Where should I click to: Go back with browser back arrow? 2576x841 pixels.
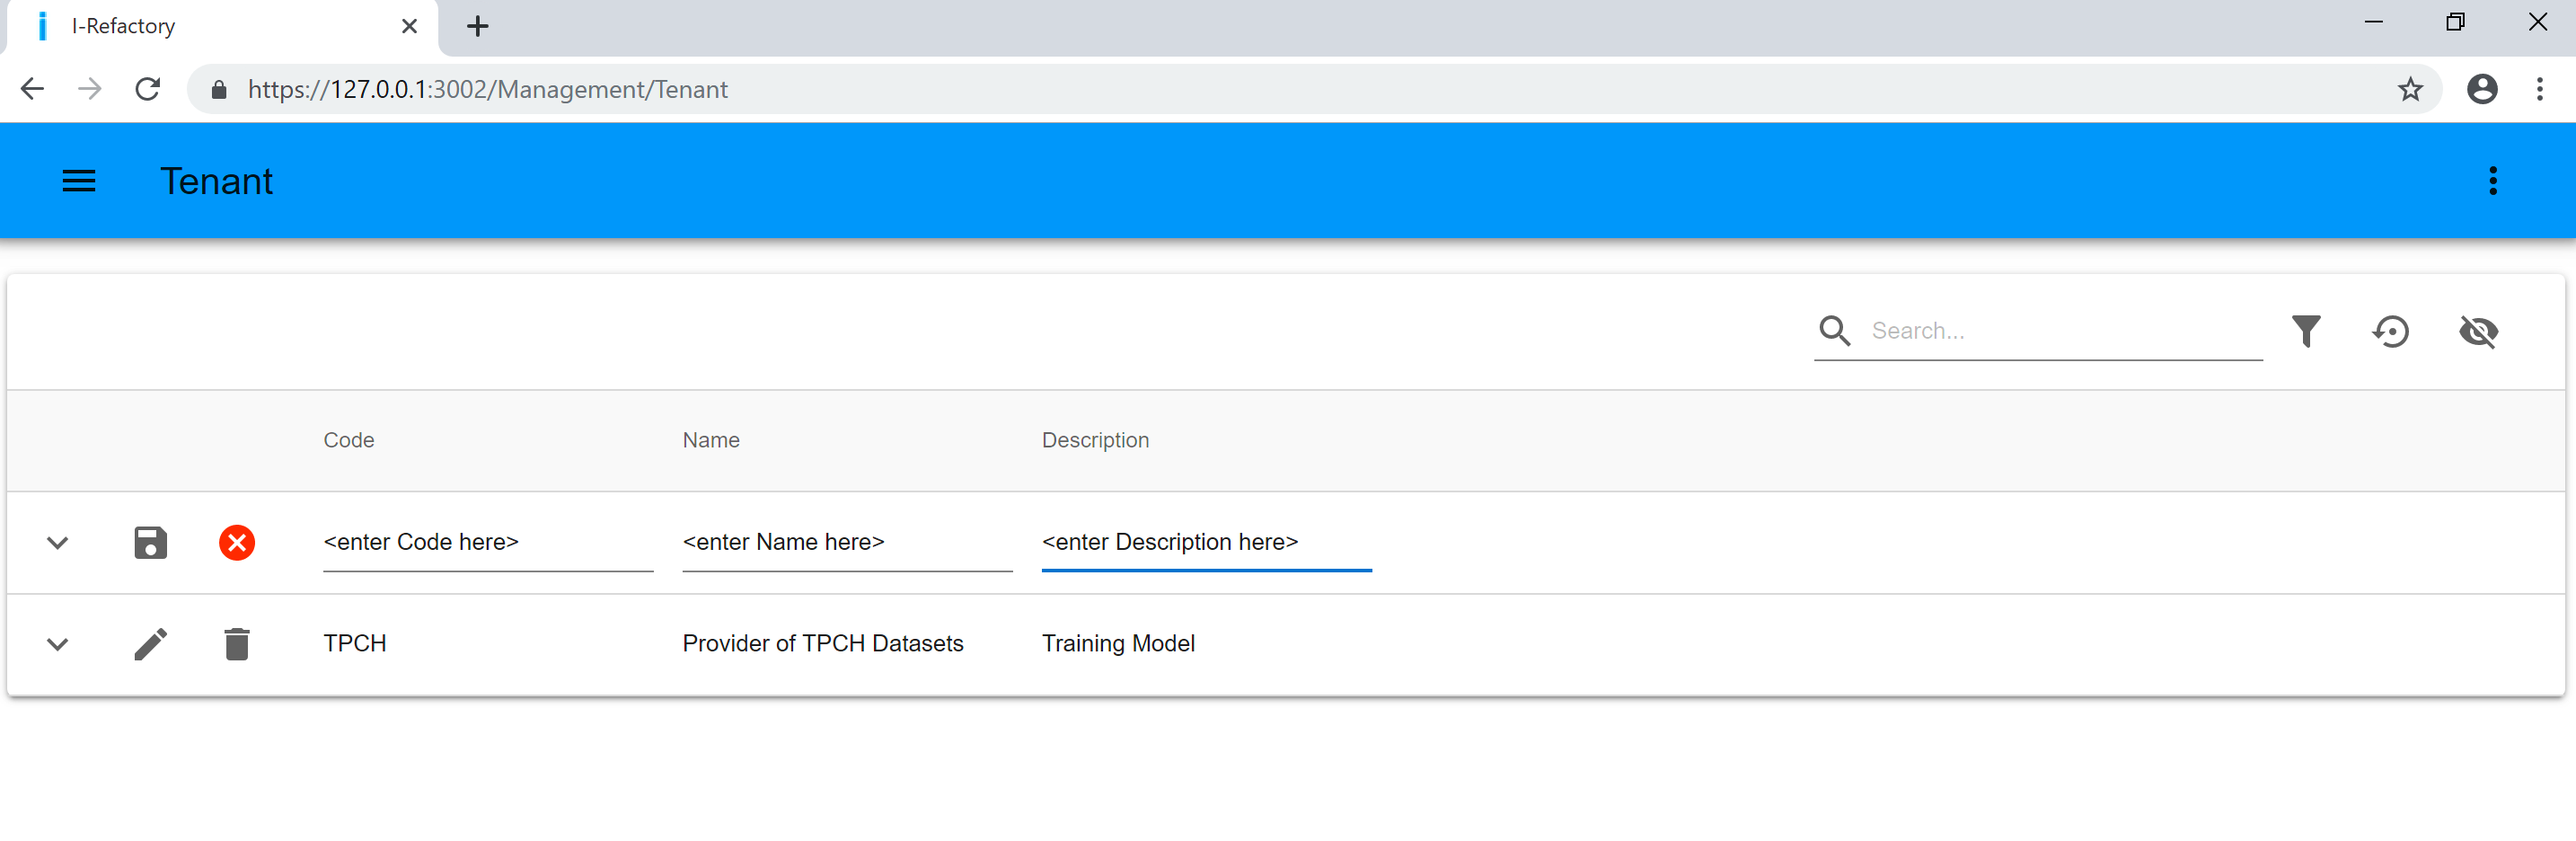[x=32, y=89]
